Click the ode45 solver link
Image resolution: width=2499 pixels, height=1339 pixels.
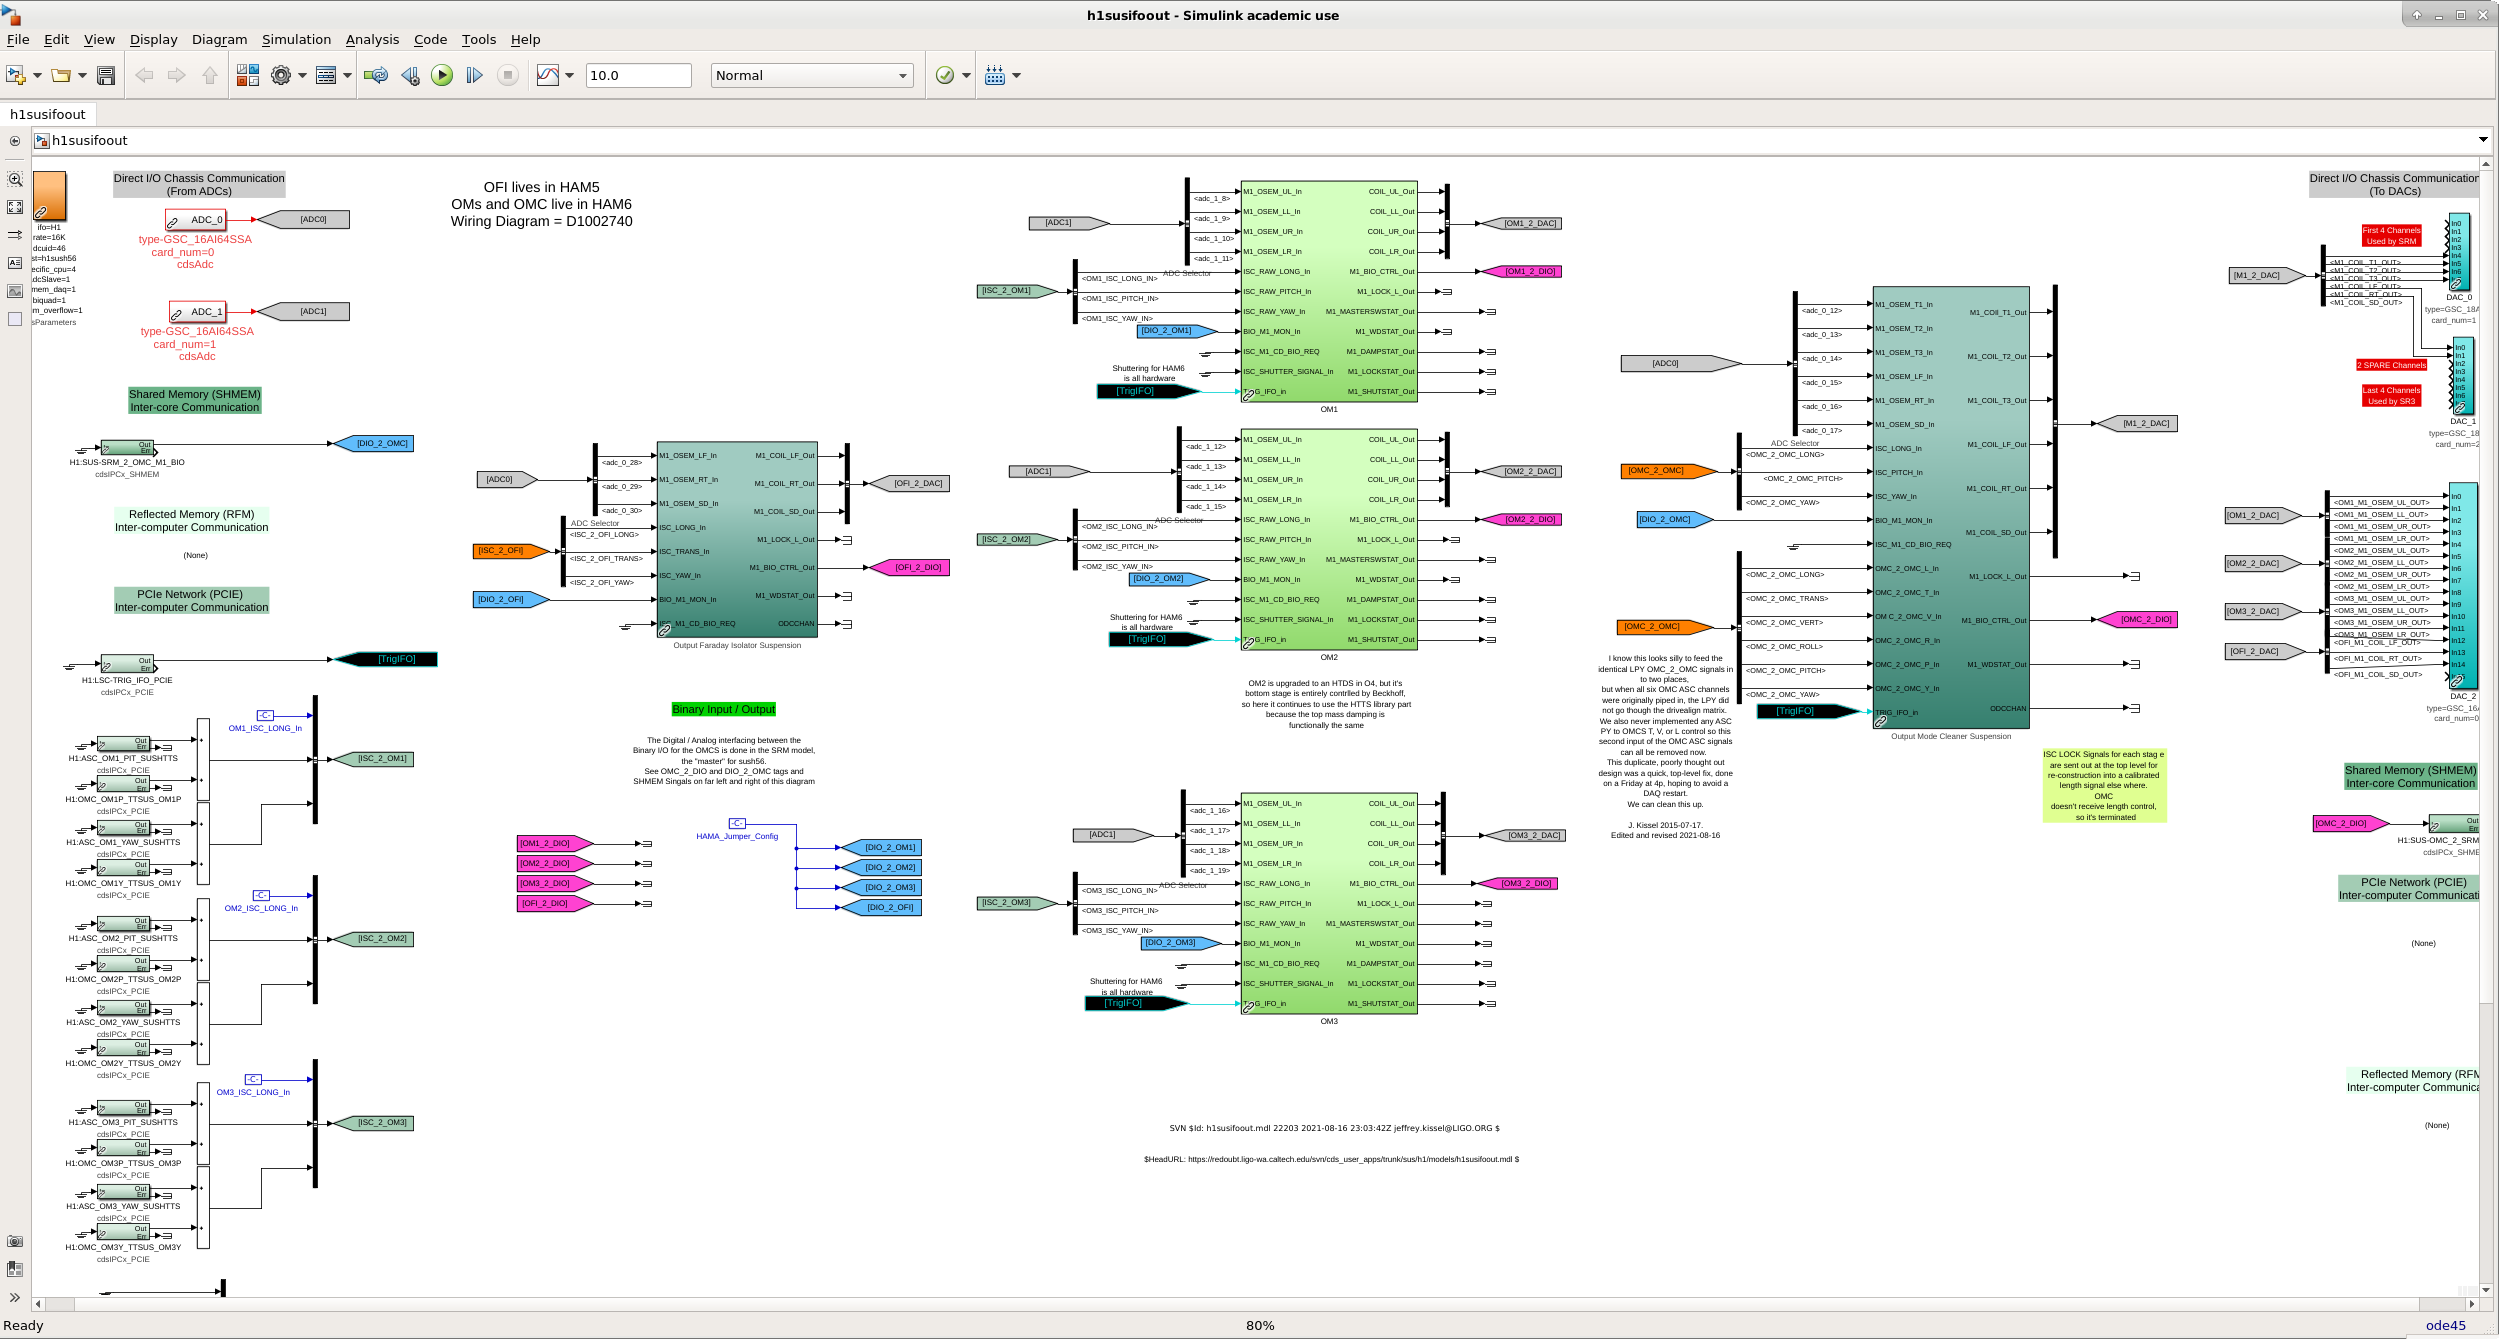click(2445, 1325)
